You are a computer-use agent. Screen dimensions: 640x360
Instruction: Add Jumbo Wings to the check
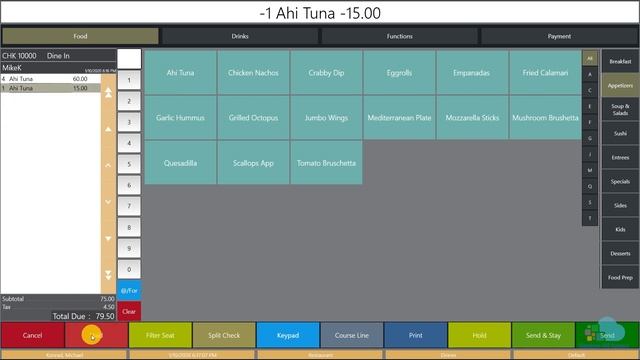326,118
